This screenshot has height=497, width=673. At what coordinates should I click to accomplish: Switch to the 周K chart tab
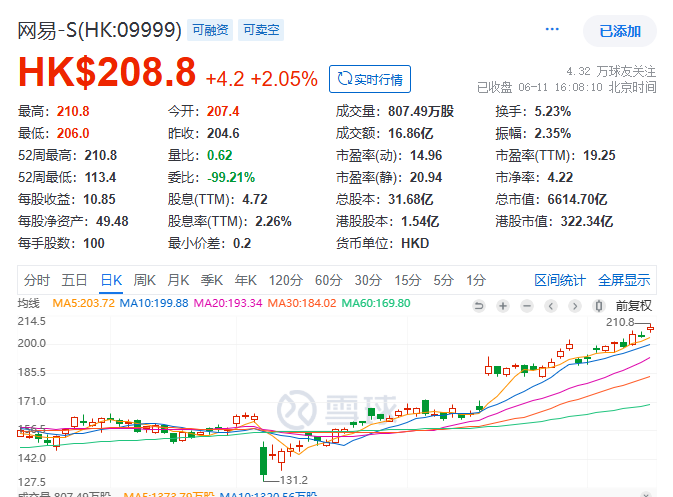pyautogui.click(x=145, y=280)
